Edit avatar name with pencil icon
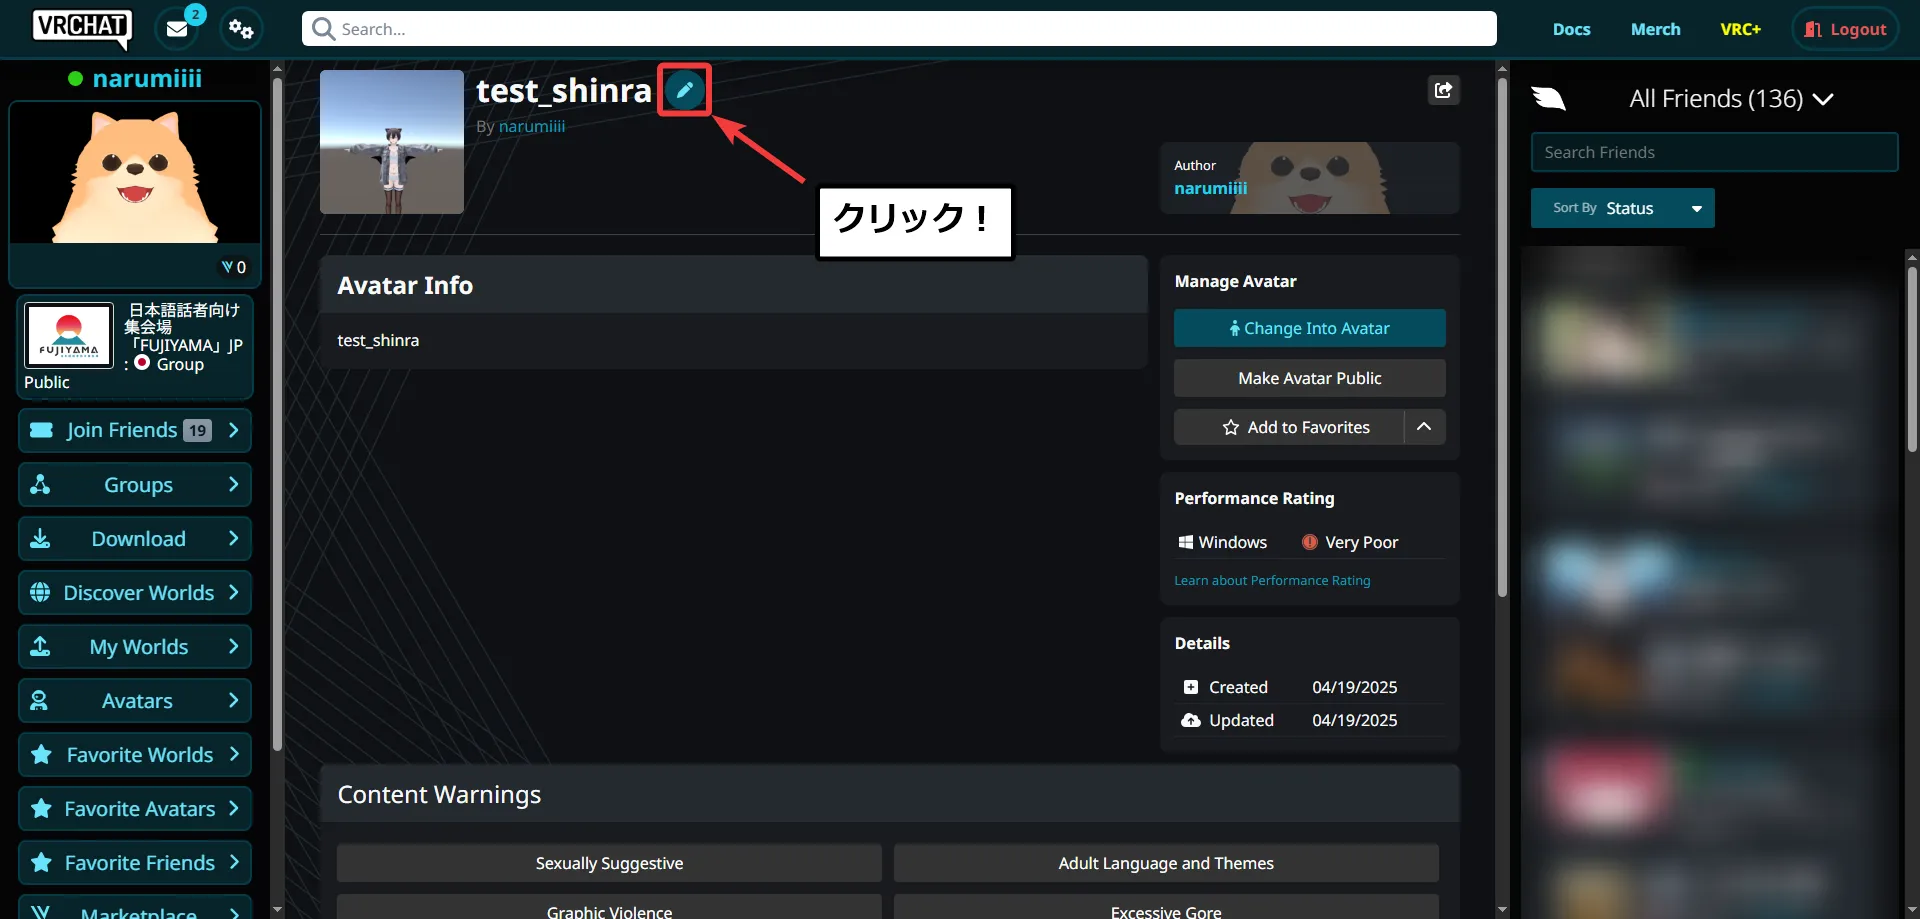The width and height of the screenshot is (1920, 919). [684, 90]
